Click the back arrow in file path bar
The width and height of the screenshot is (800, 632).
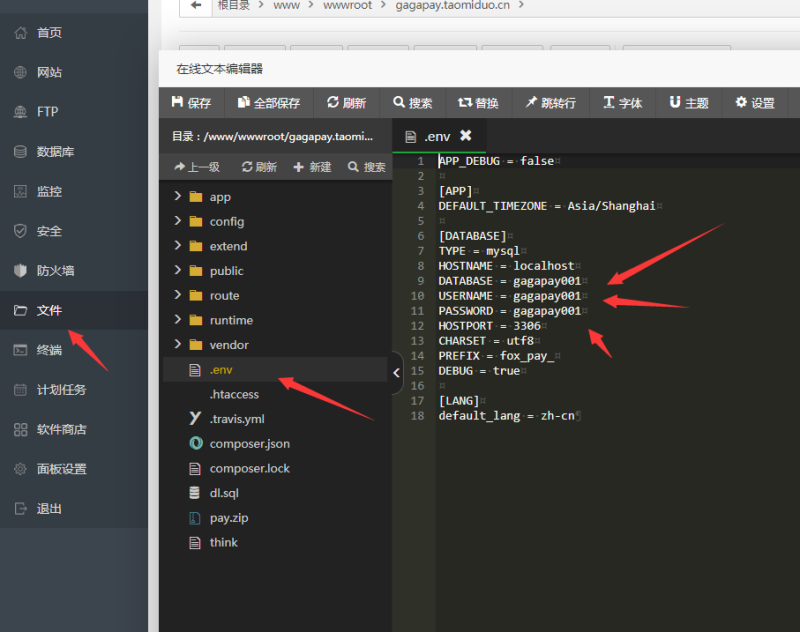tap(196, 6)
